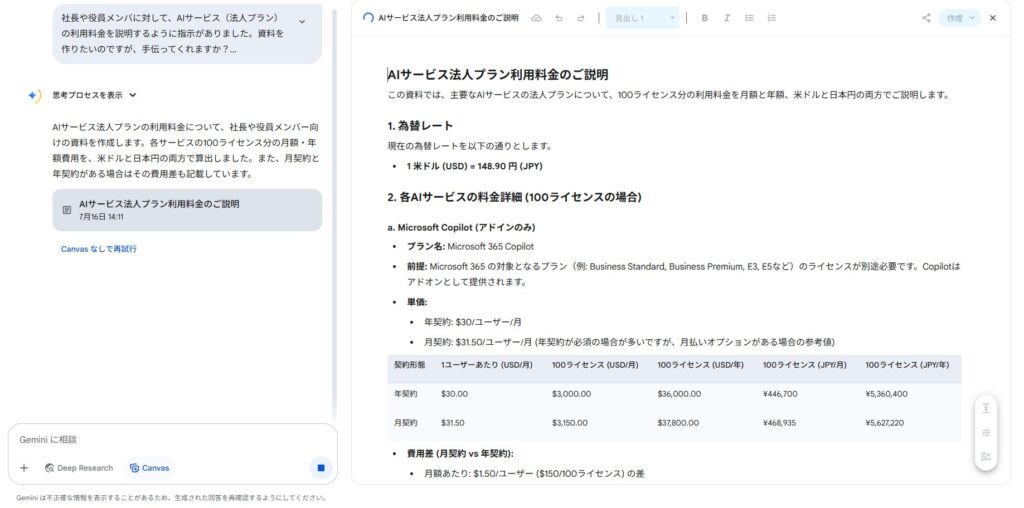This screenshot has width=1024, height=508.
Task: Click the Canvas title in header bar
Action: coord(448,18)
